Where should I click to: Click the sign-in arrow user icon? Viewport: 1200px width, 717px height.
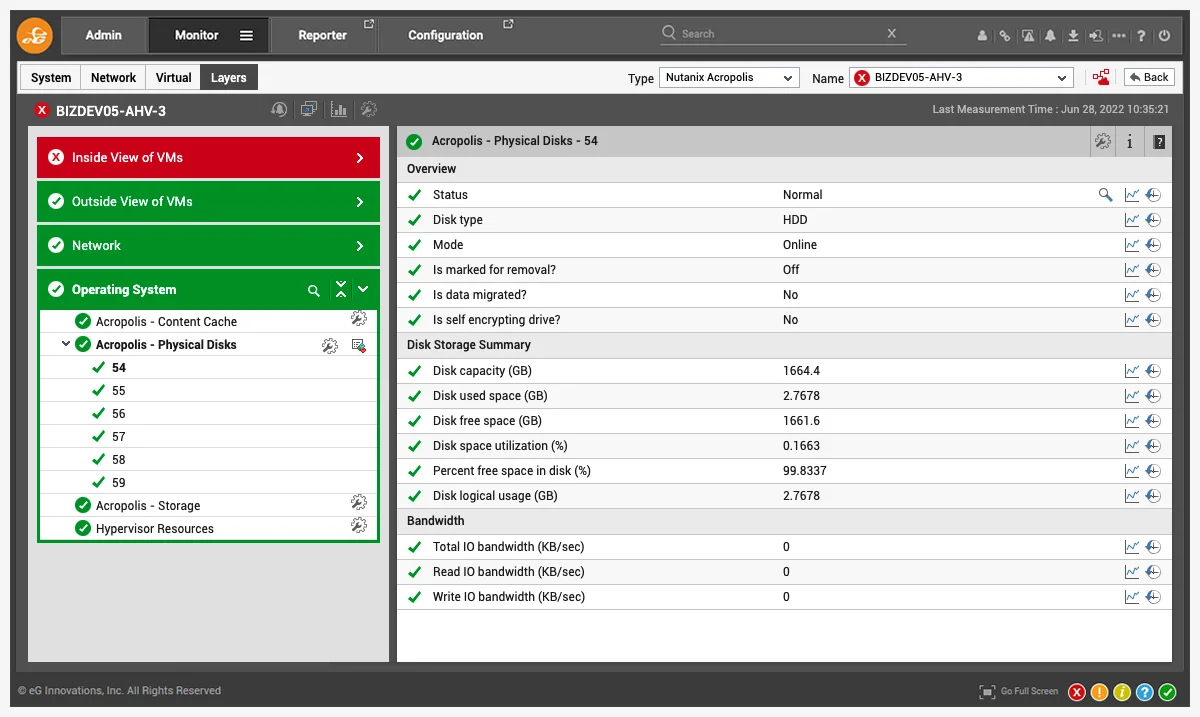(x=1096, y=35)
